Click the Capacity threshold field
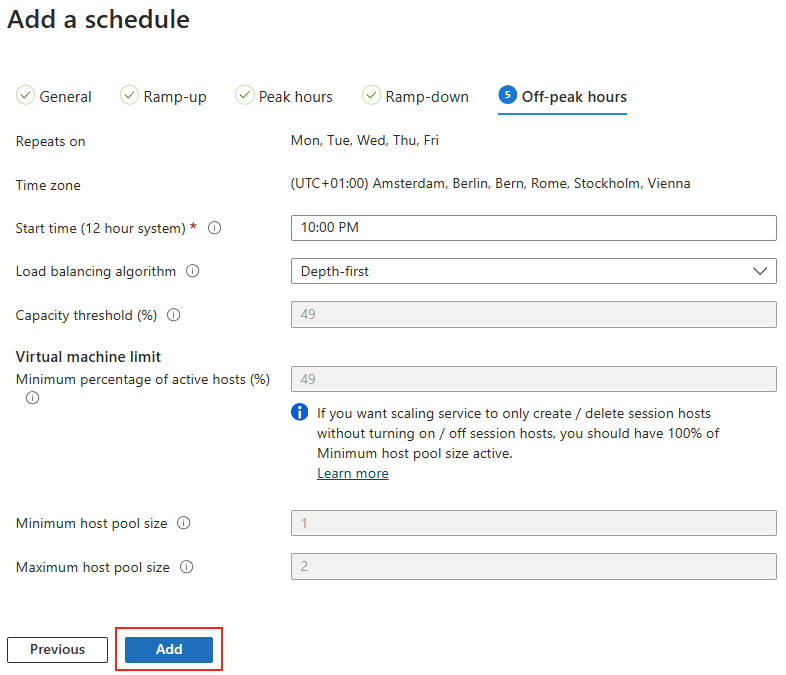786x675 pixels. point(533,315)
